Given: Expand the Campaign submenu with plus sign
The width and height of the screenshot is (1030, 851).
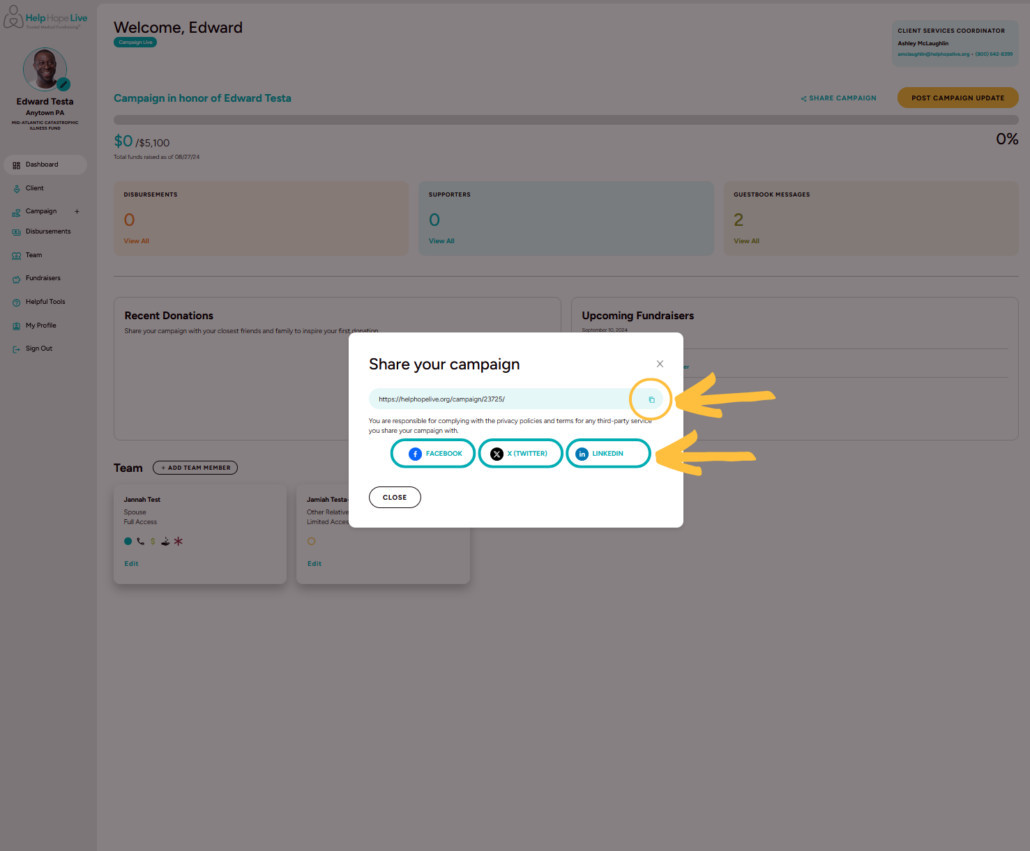Looking at the screenshot, I should pyautogui.click(x=77, y=211).
